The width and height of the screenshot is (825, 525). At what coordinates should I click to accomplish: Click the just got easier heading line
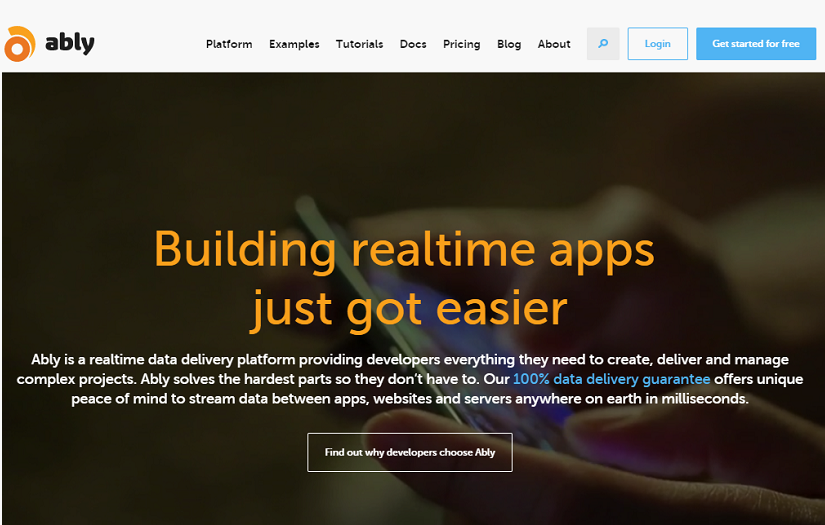click(408, 310)
